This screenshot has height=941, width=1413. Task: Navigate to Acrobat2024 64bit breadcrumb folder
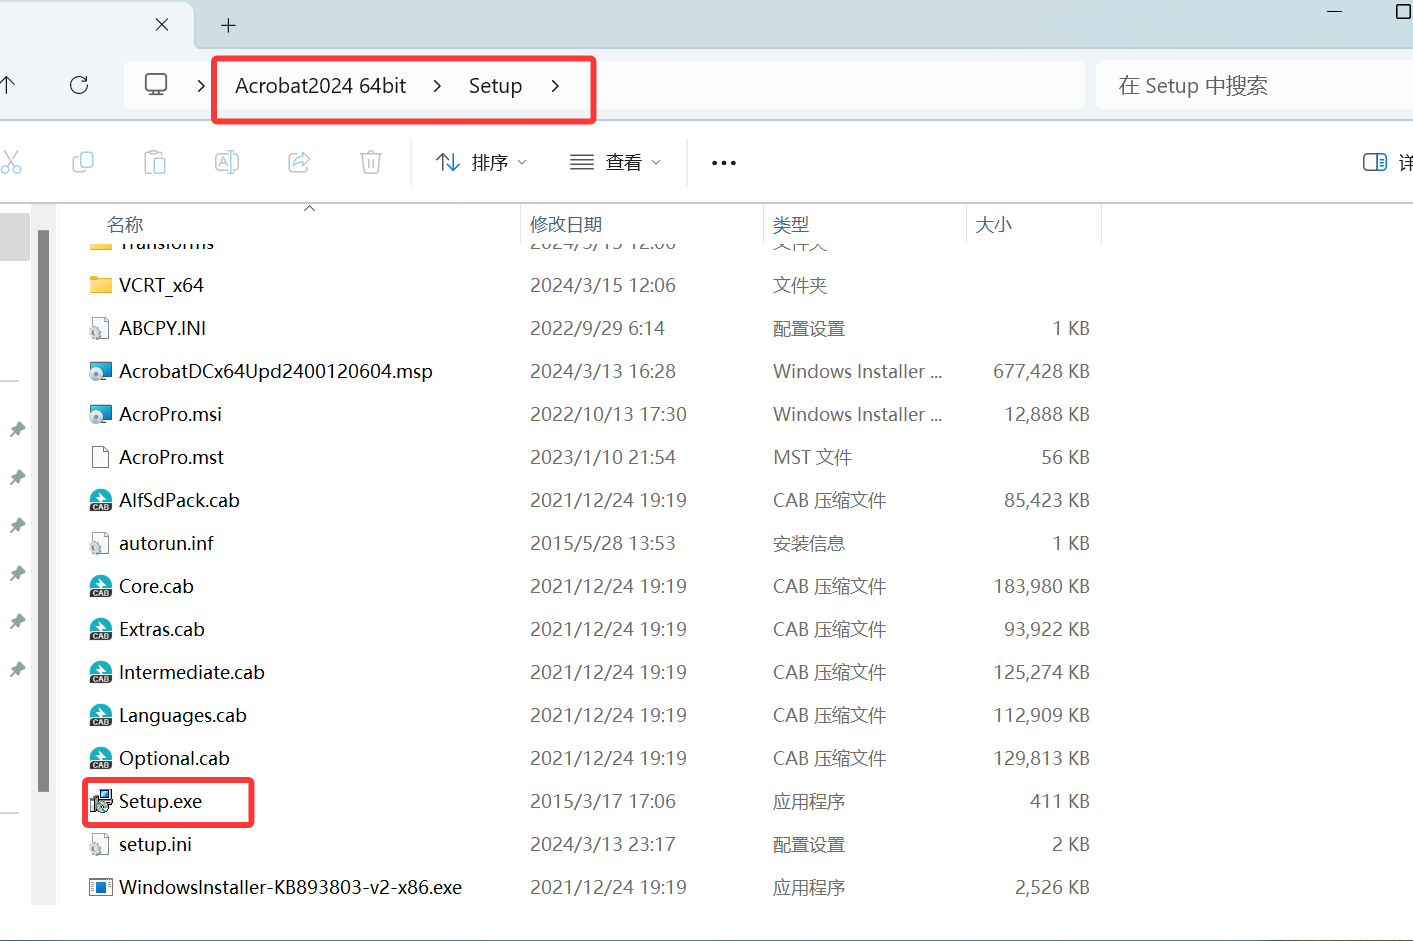click(x=320, y=86)
